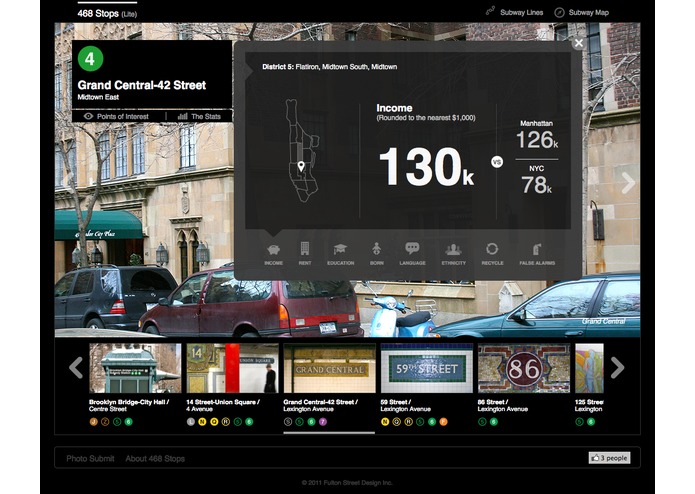View the False Alarms stat icon

pyautogui.click(x=537, y=249)
